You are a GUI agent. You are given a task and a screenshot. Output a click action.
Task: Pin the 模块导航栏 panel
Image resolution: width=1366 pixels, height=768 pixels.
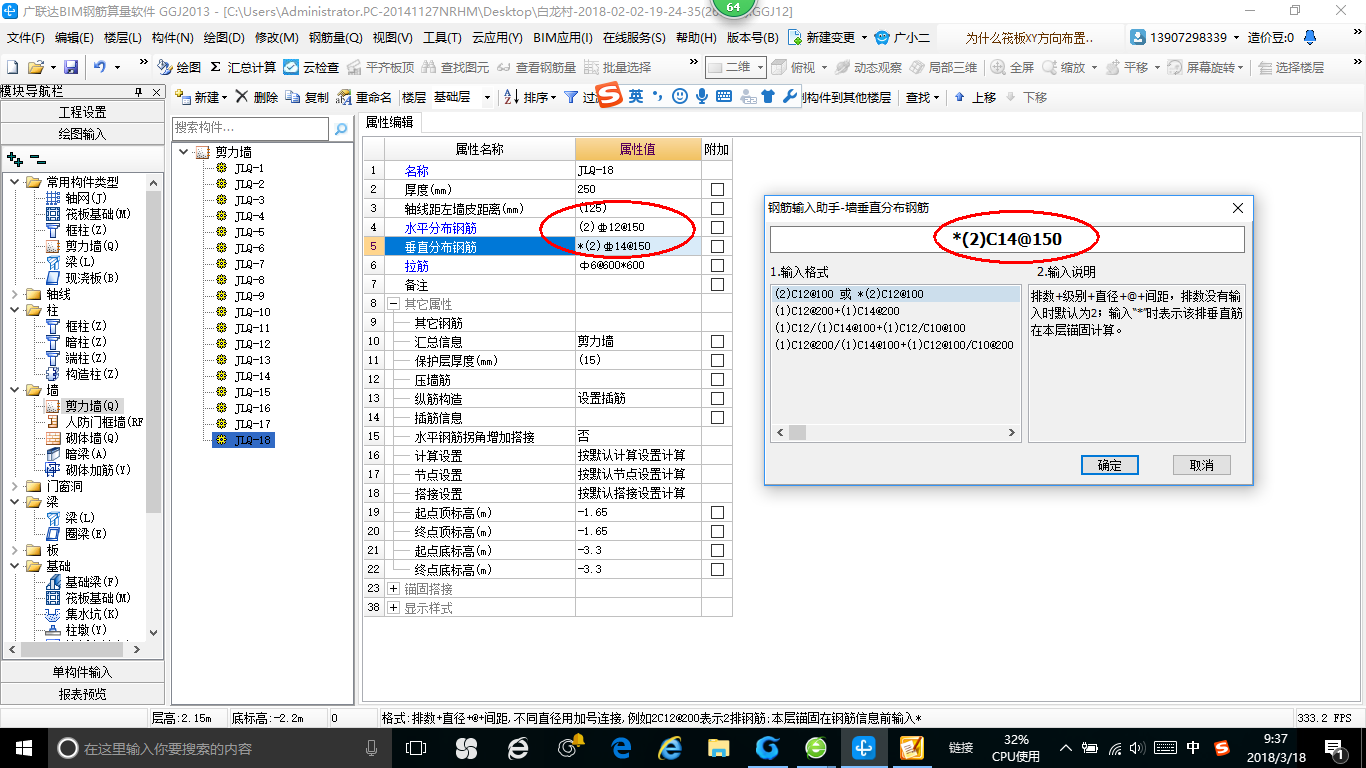click(x=139, y=92)
